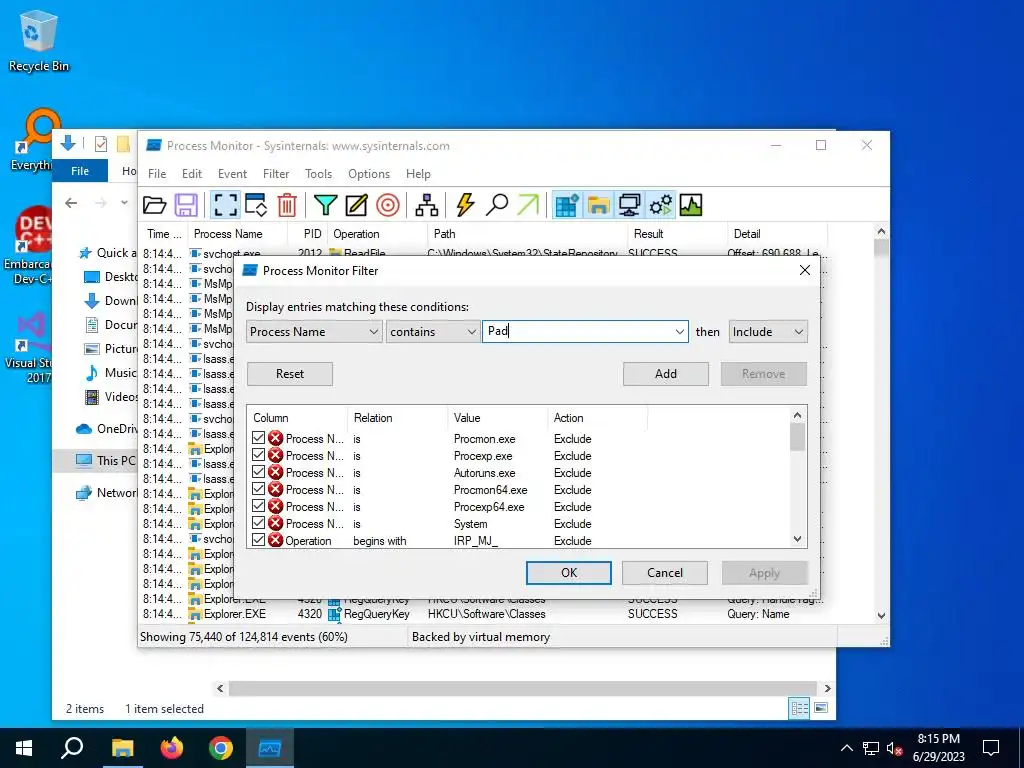Open Windows Start menu

tap(24, 748)
